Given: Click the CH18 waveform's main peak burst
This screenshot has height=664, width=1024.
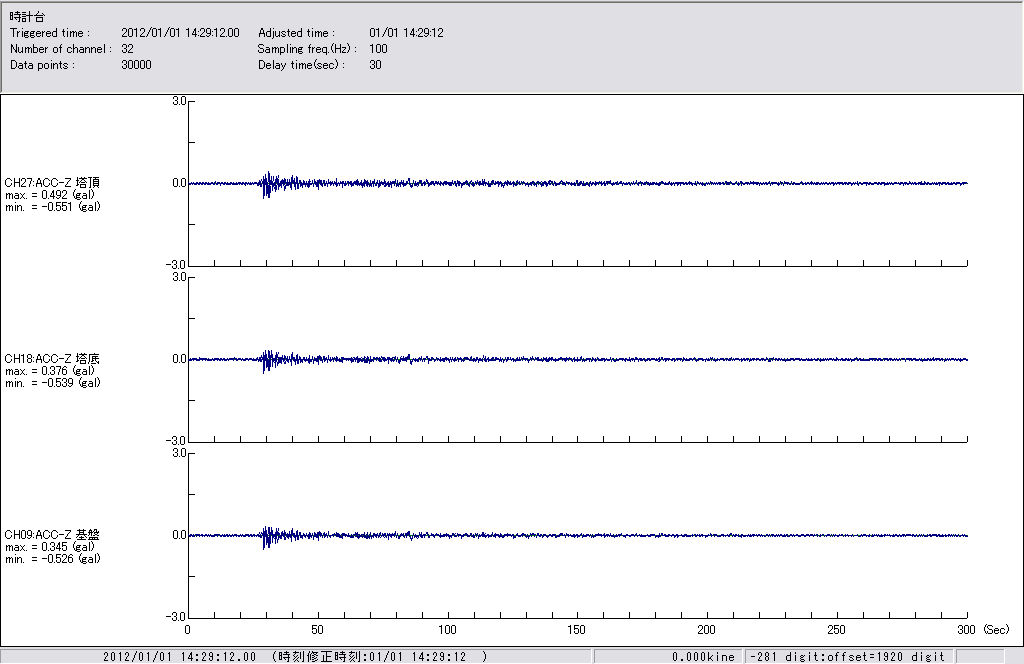Looking at the screenshot, I should [x=267, y=359].
